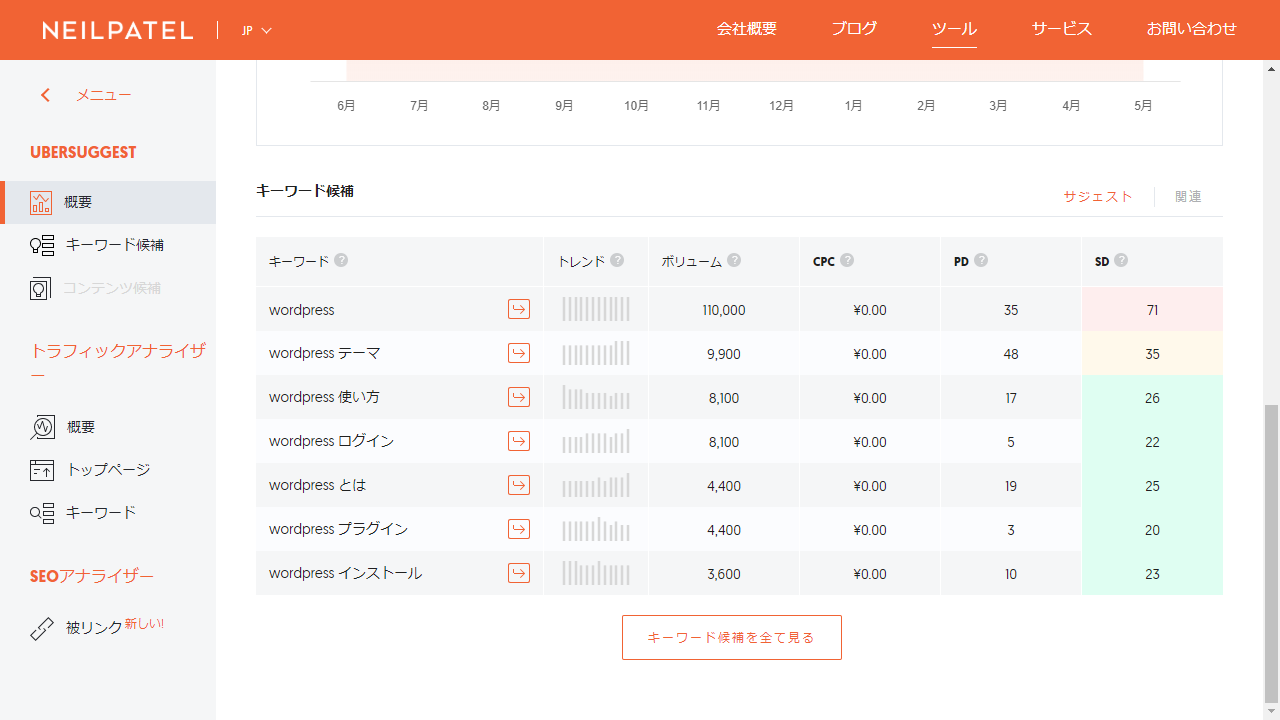Open arrow icon for wordpress テーマ

click(x=519, y=353)
